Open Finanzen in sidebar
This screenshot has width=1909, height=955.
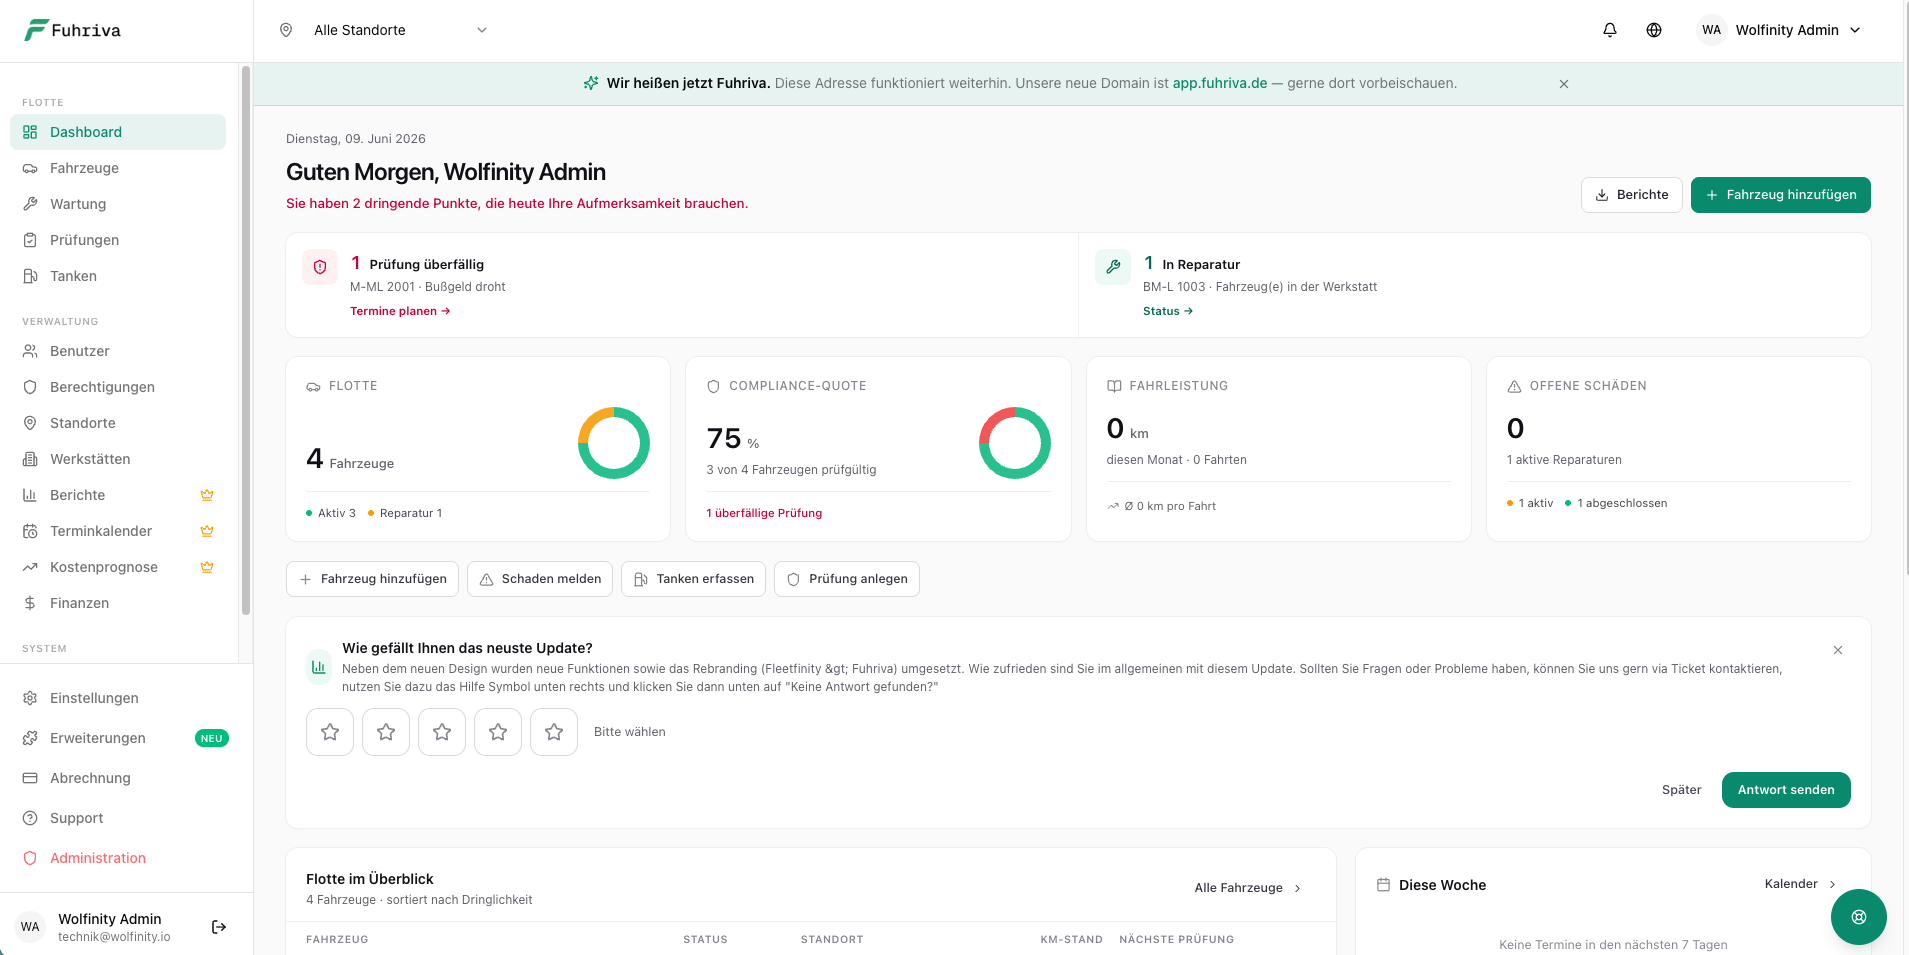[x=118, y=603]
